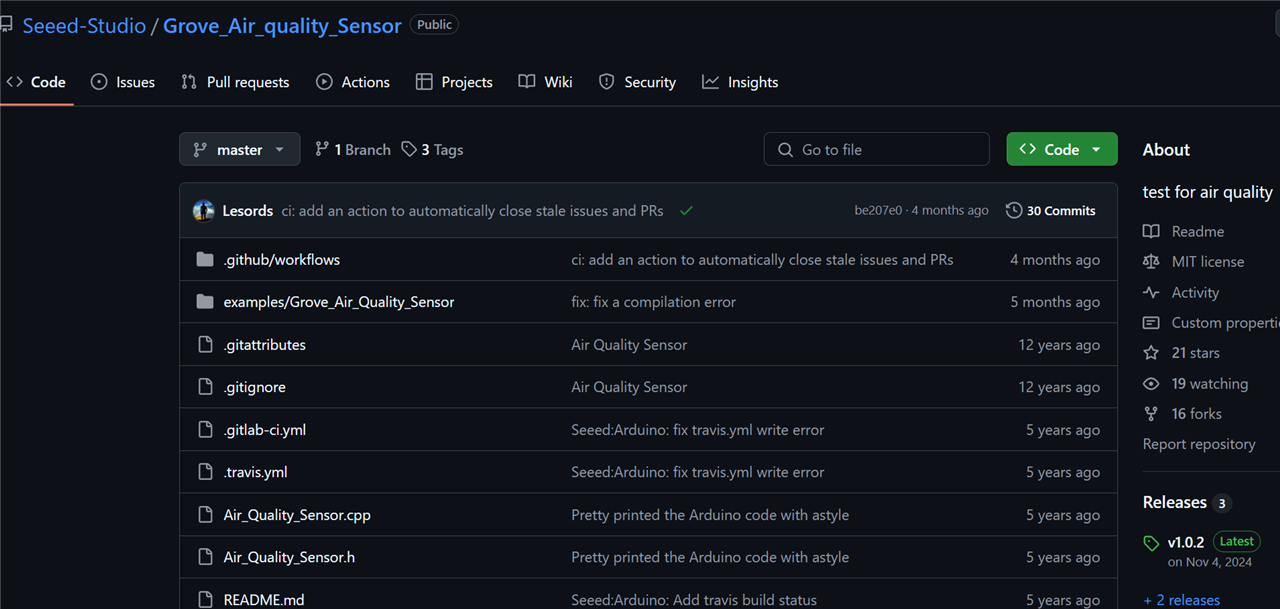Click the green CI status checkmark icon
Image resolution: width=1280 pixels, height=609 pixels.
686,211
